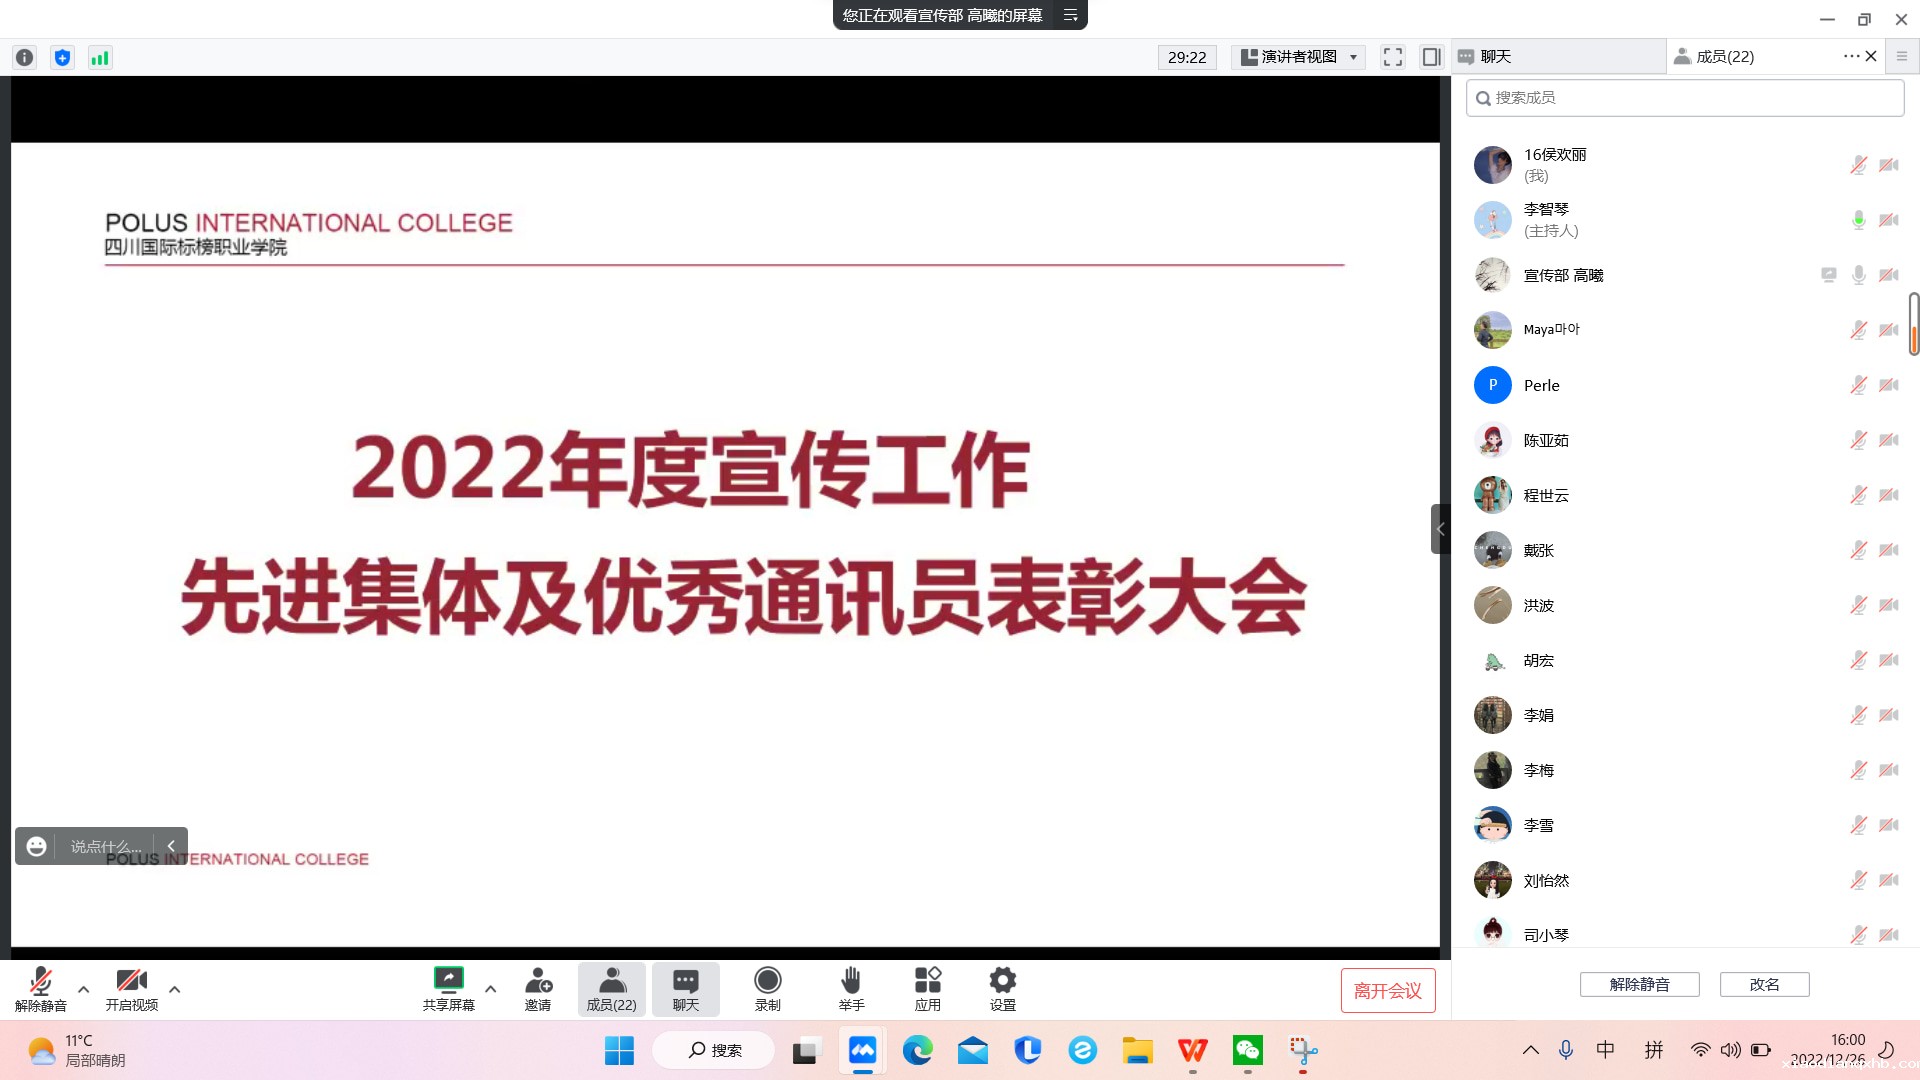
Task: Open the Settings (设置) gear
Action: tap(1003, 989)
